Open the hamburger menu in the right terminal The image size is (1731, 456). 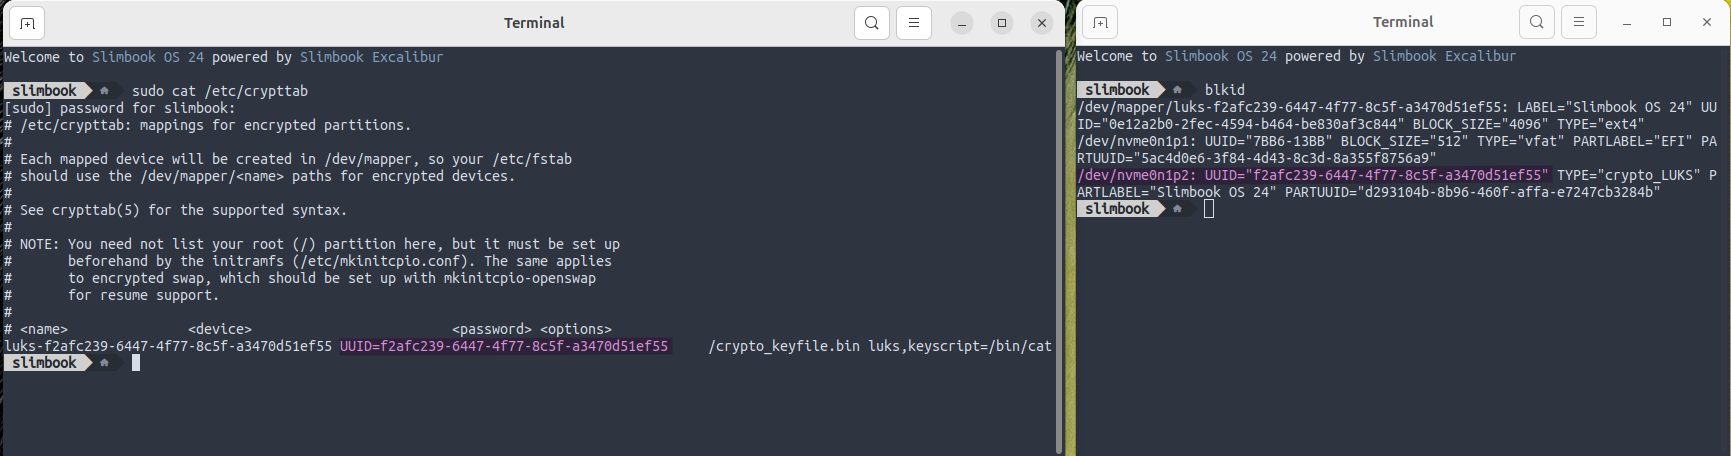click(1579, 22)
